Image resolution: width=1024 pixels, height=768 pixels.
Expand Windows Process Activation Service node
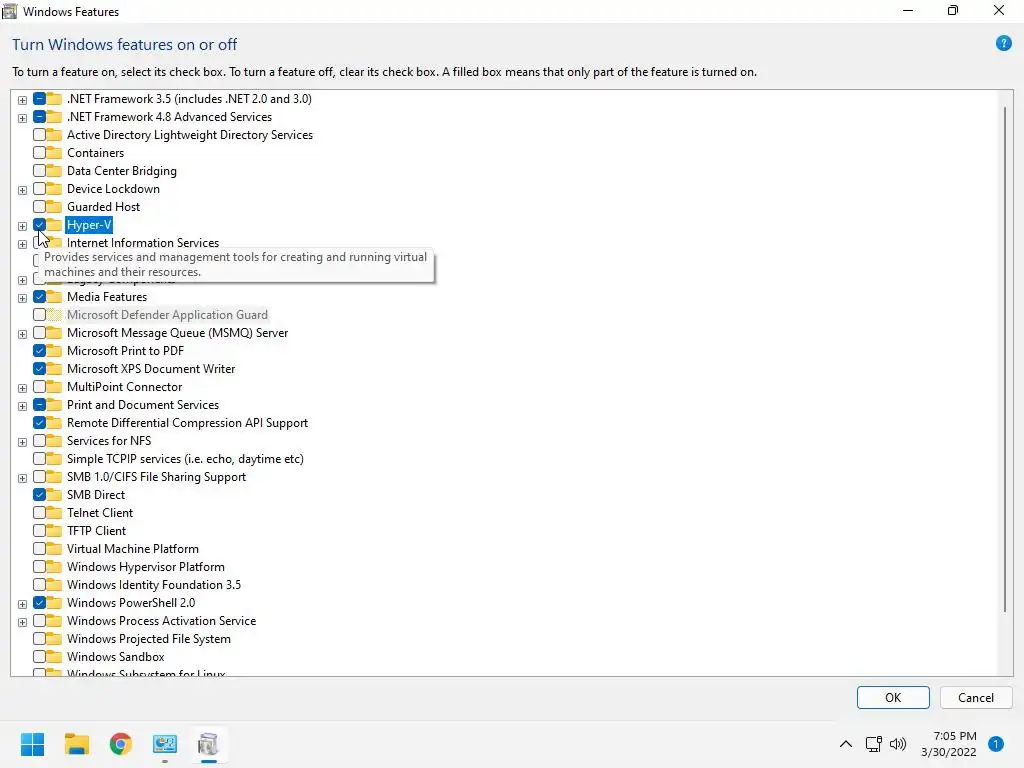tap(22, 622)
